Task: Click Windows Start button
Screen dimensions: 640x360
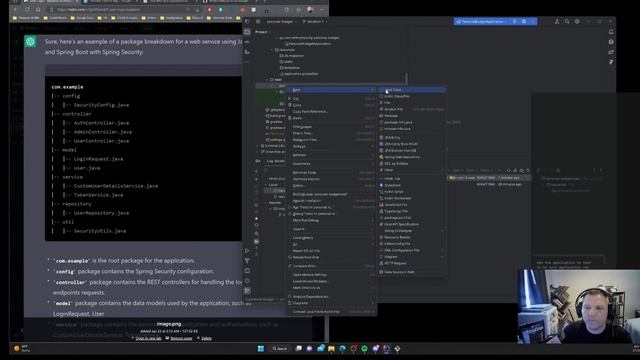Action: point(261,349)
